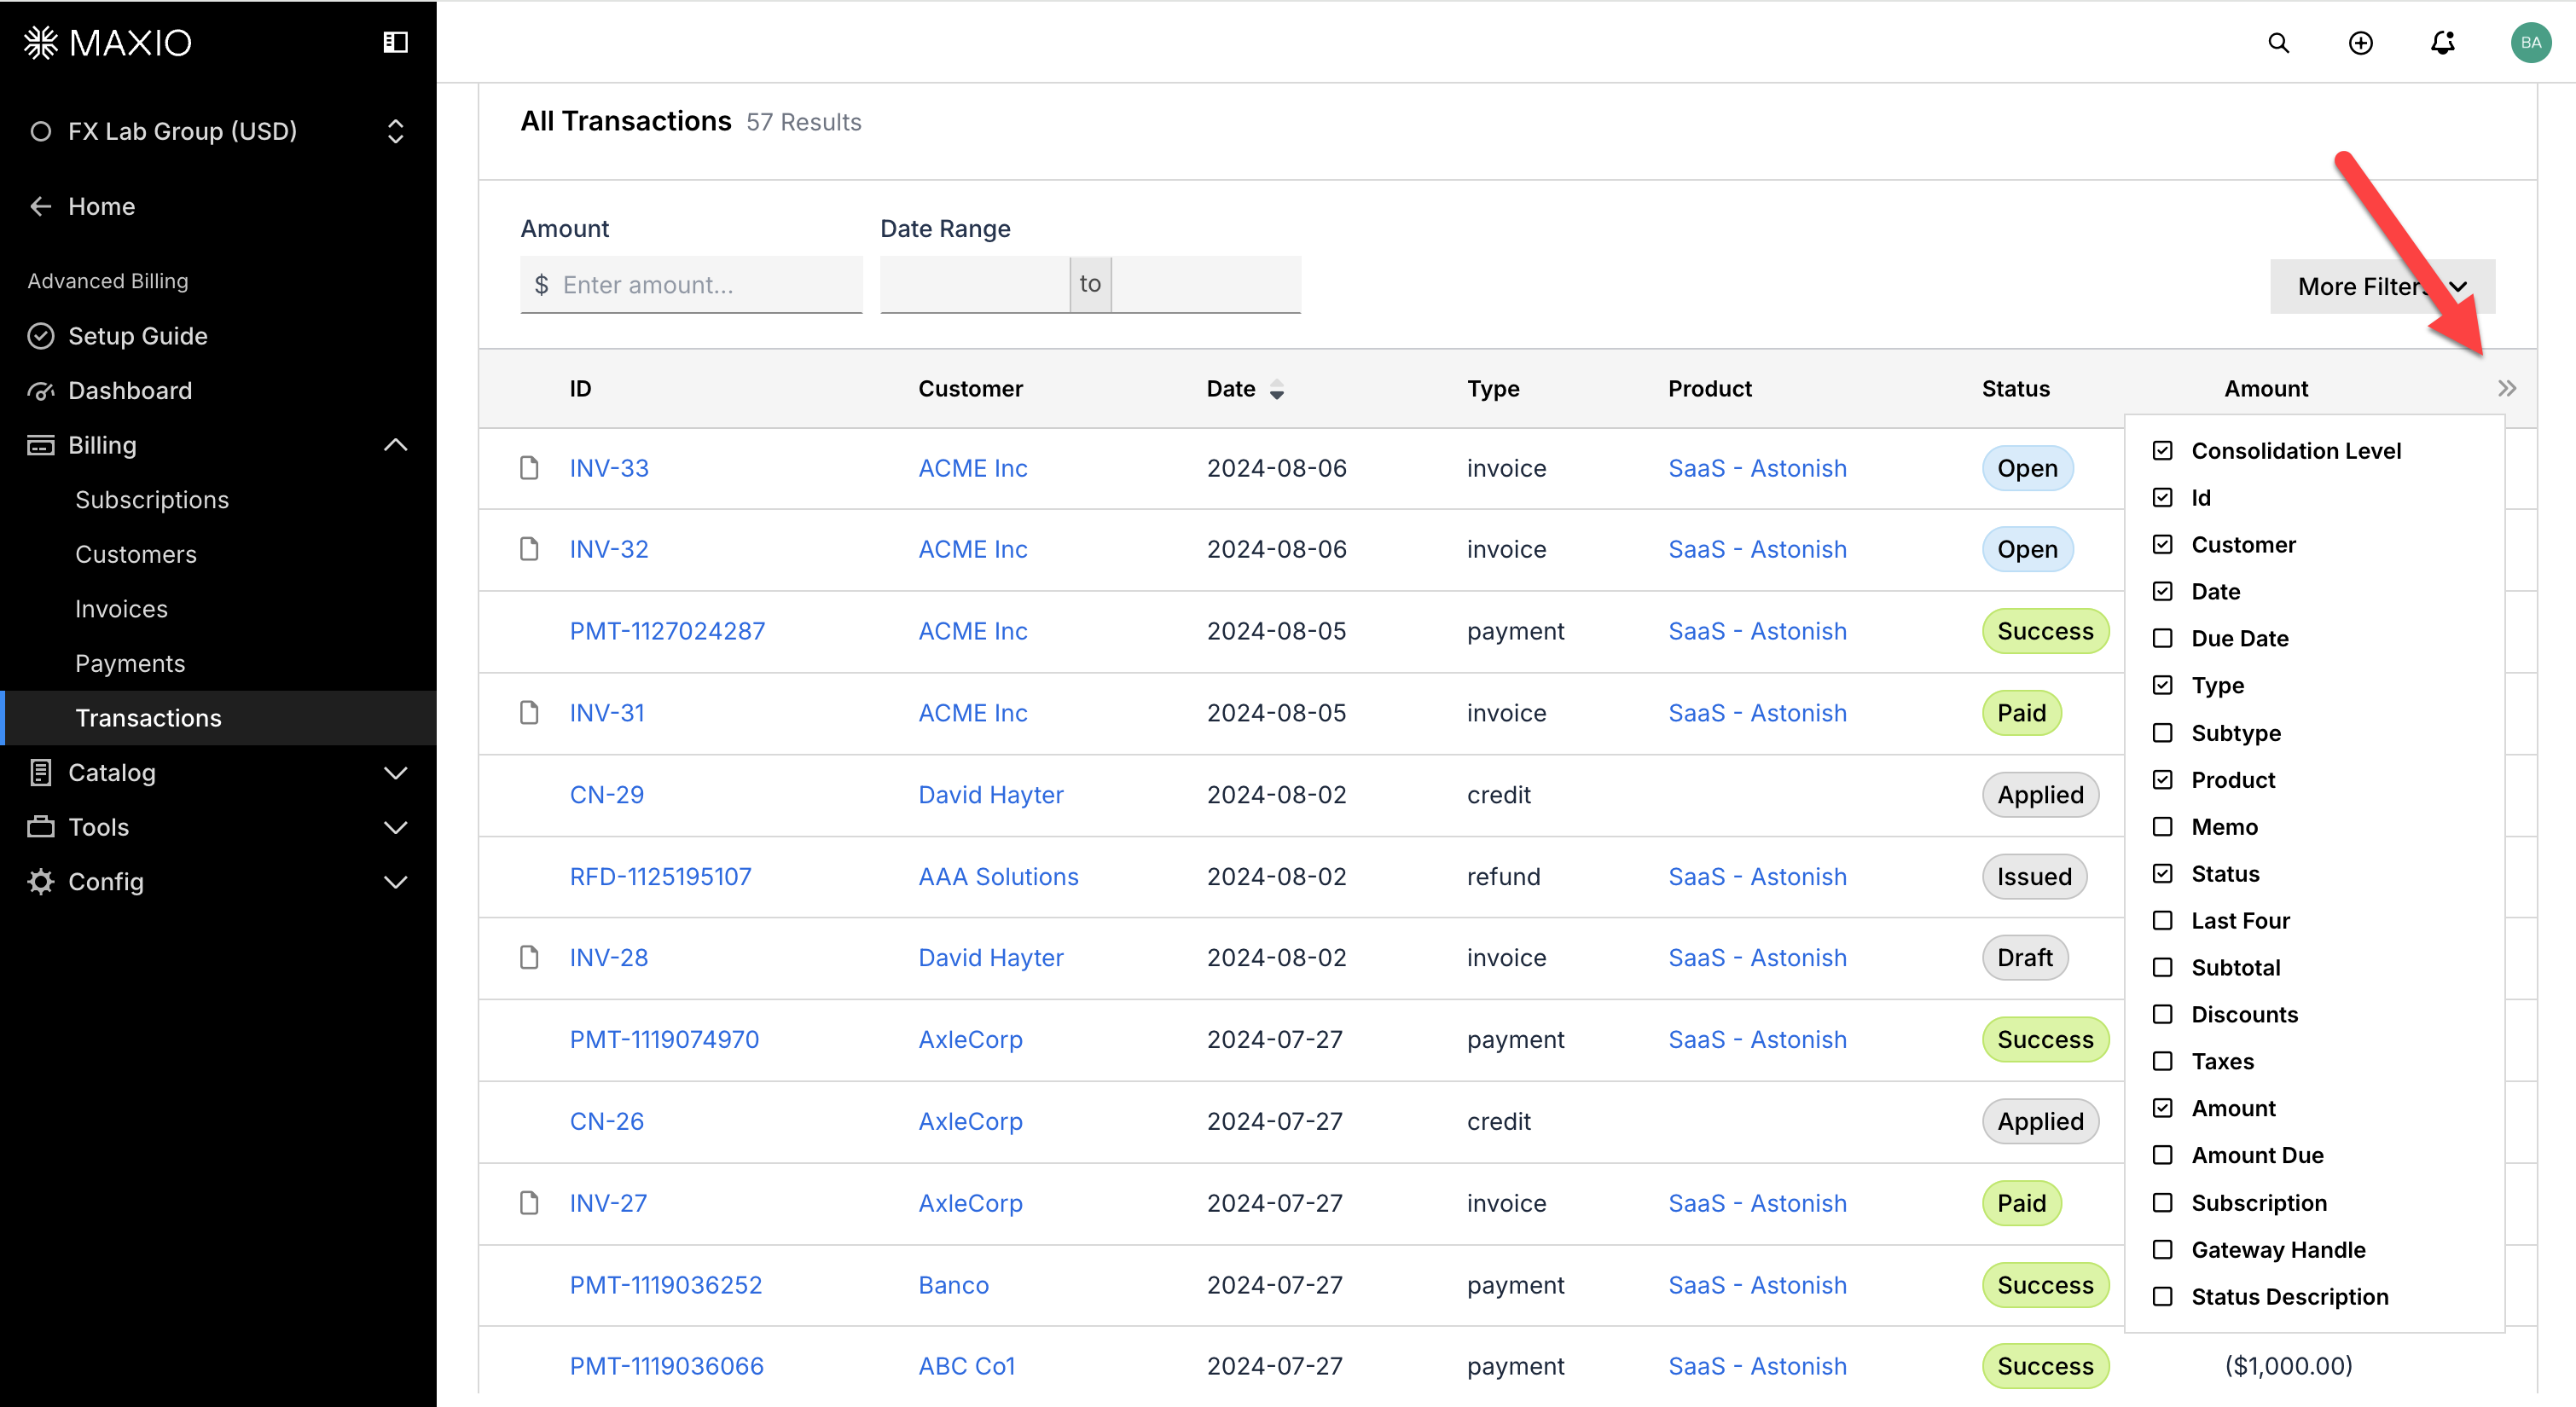Open PMT-1119036066 payment link
The image size is (2576, 1407).
pos(666,1366)
